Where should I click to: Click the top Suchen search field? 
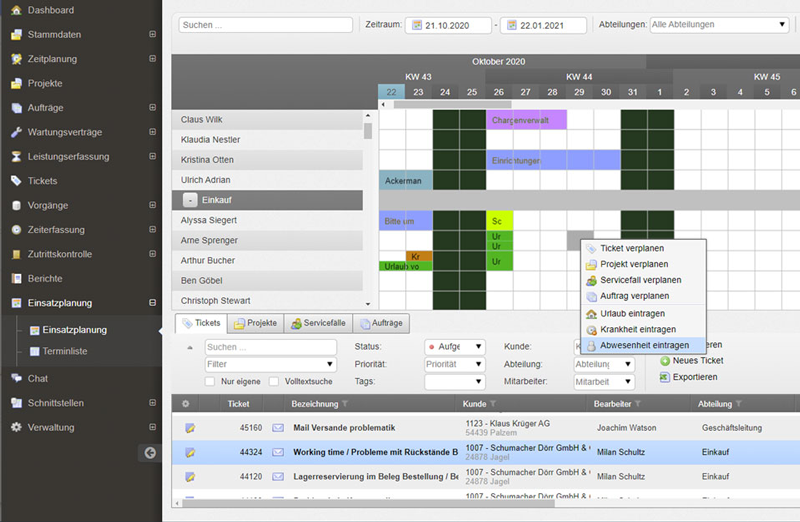pos(265,25)
